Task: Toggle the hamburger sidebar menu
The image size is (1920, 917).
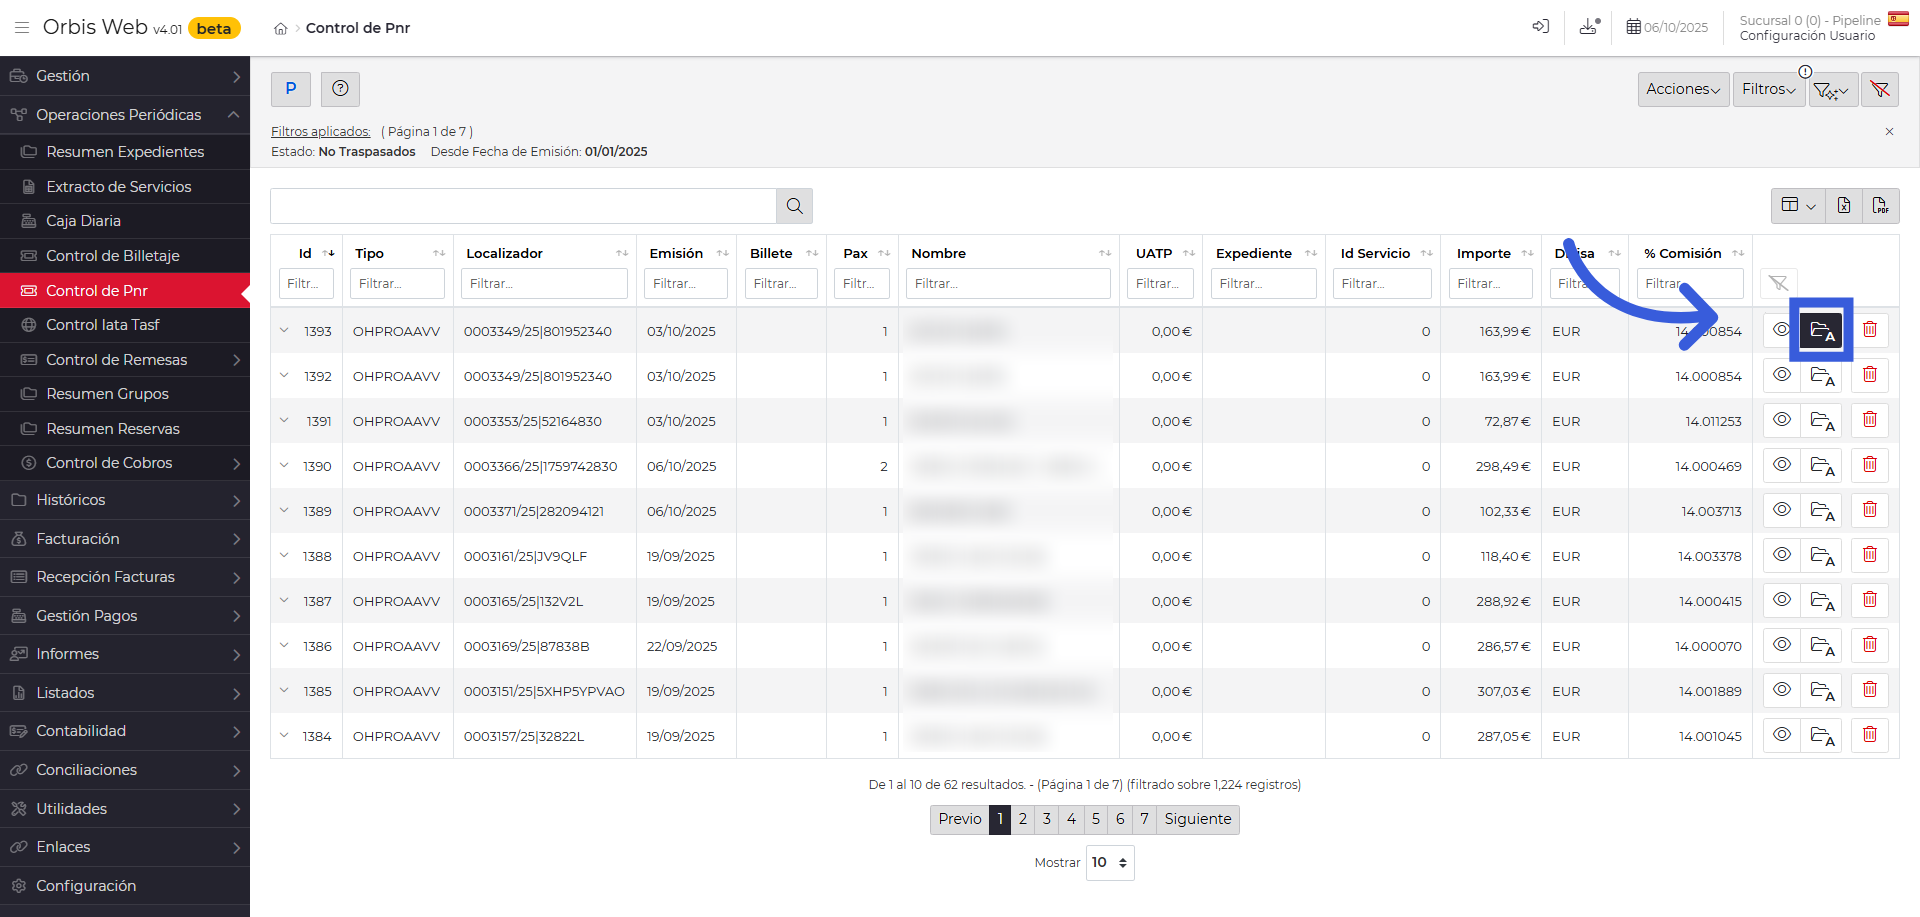Action: [21, 28]
